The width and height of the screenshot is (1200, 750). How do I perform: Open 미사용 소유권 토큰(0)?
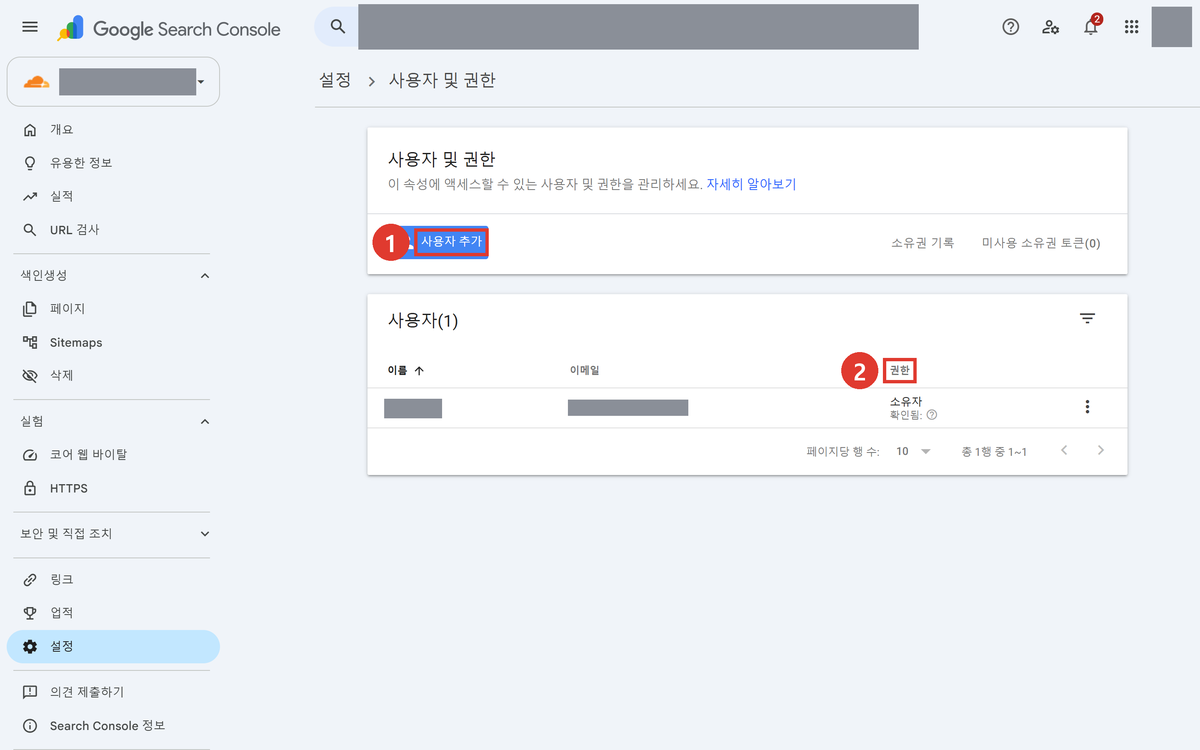tap(1041, 243)
